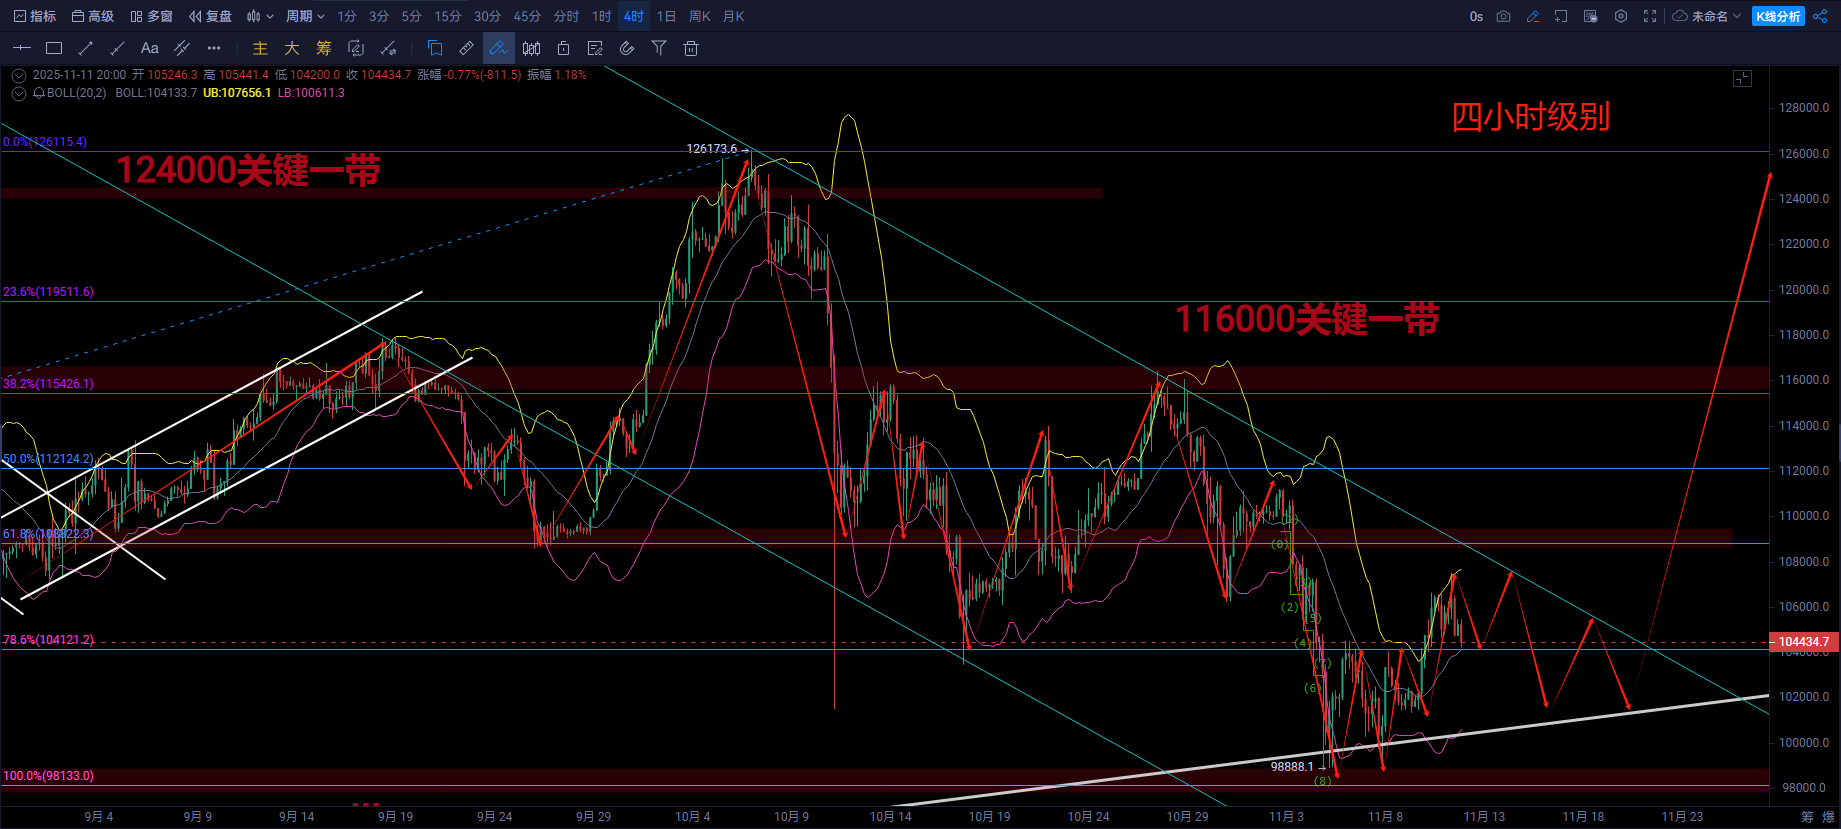Viewport: 1841px width, 829px height.
Task: Click the share icon at top right
Action: tap(1820, 16)
